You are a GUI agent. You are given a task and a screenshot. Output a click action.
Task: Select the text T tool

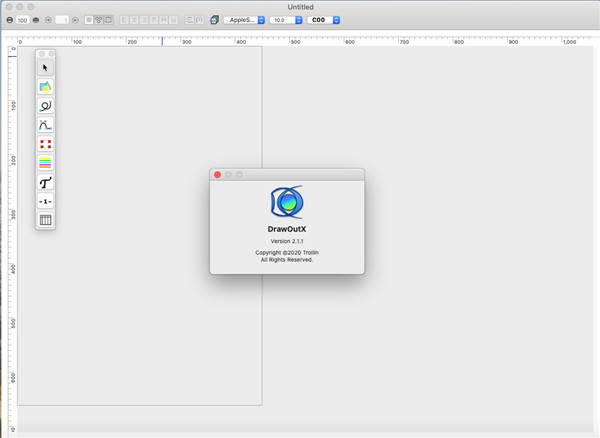[45, 182]
